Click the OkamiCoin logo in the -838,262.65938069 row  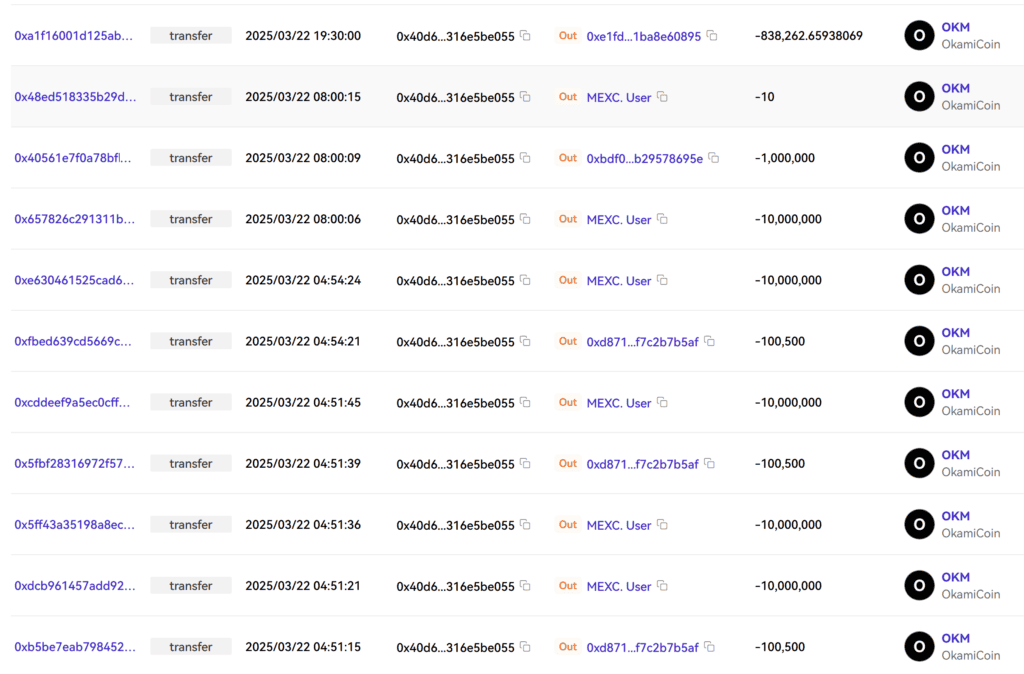[x=919, y=36]
